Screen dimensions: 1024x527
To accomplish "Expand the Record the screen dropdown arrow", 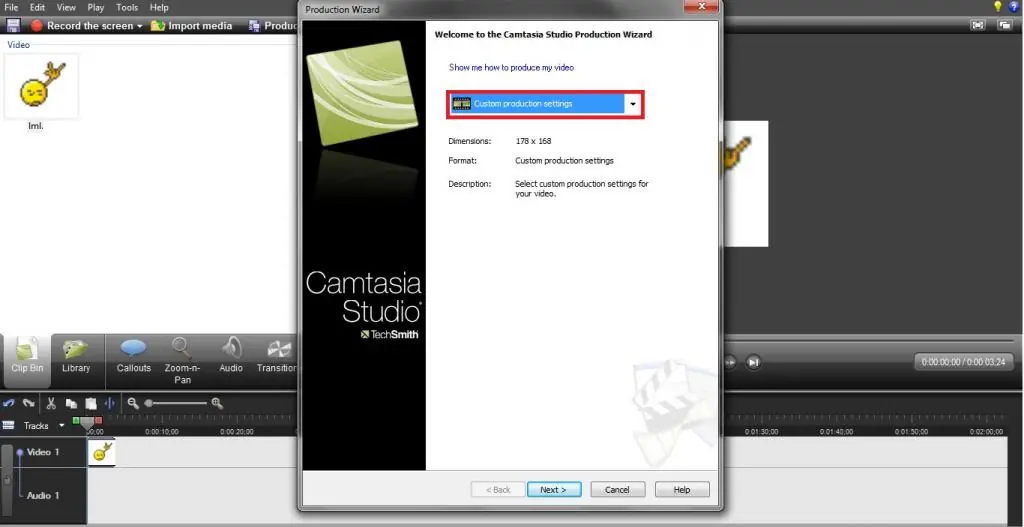I will (x=139, y=26).
